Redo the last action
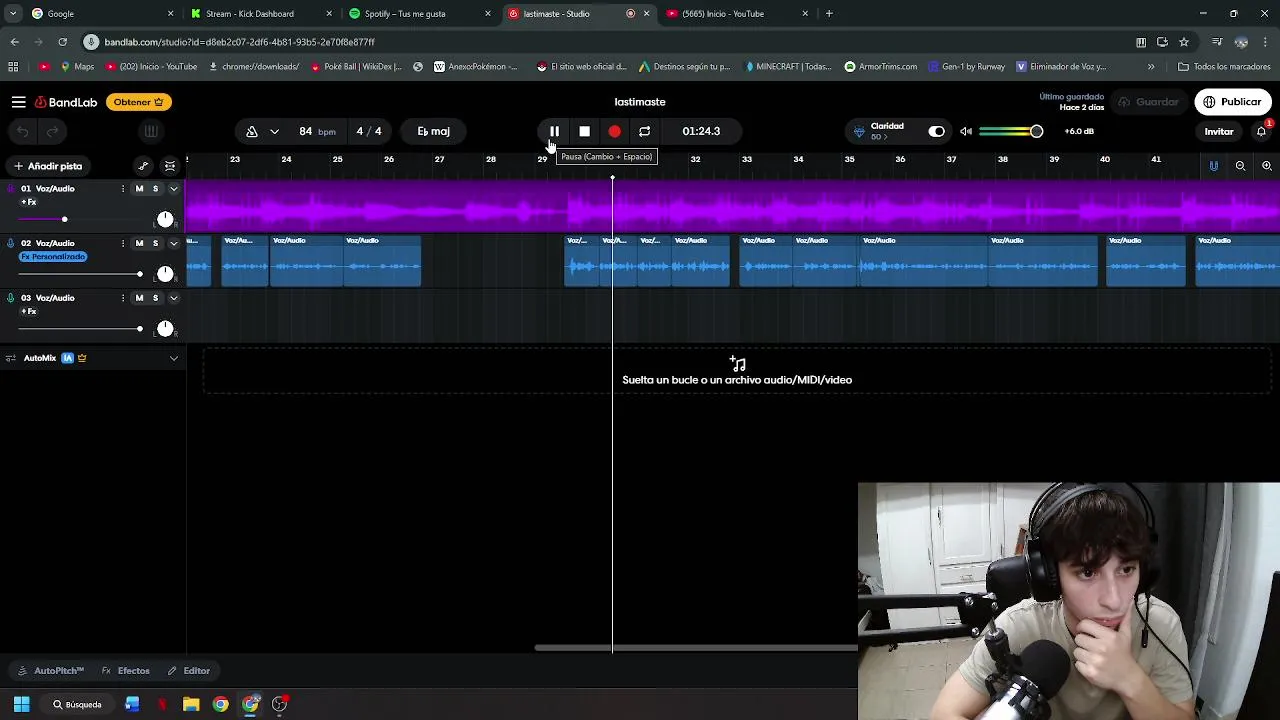1280x720 pixels. coord(52,131)
